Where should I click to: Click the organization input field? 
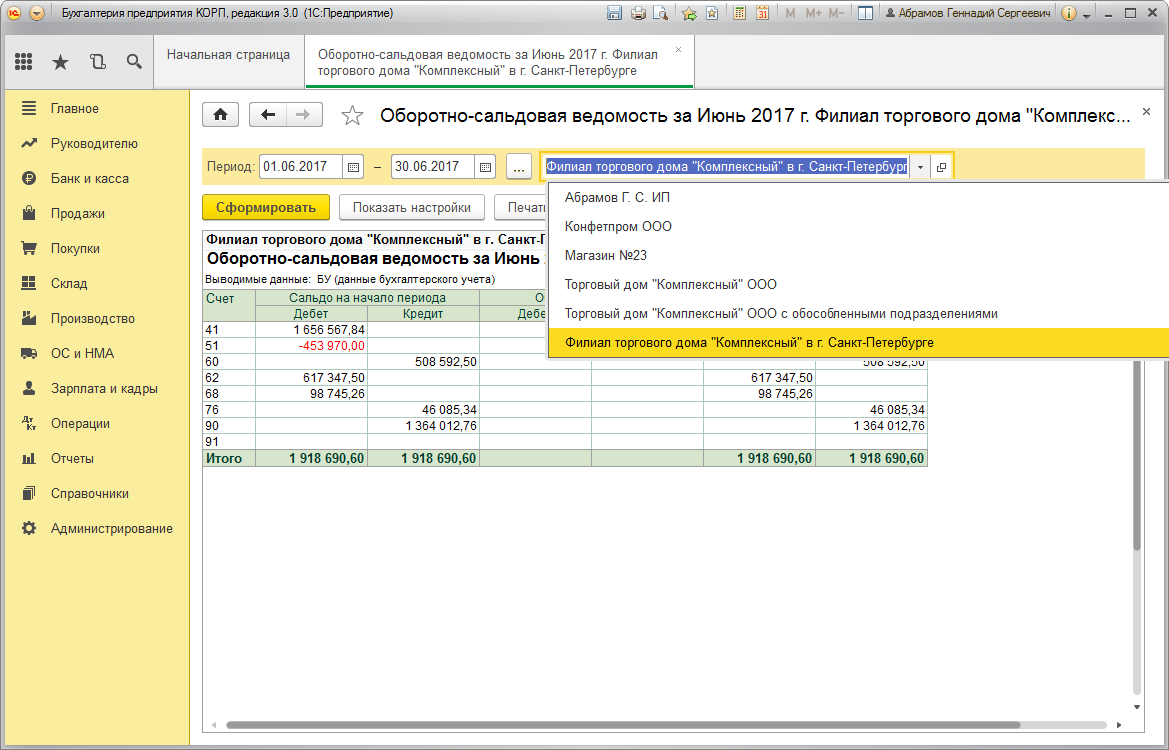point(726,167)
